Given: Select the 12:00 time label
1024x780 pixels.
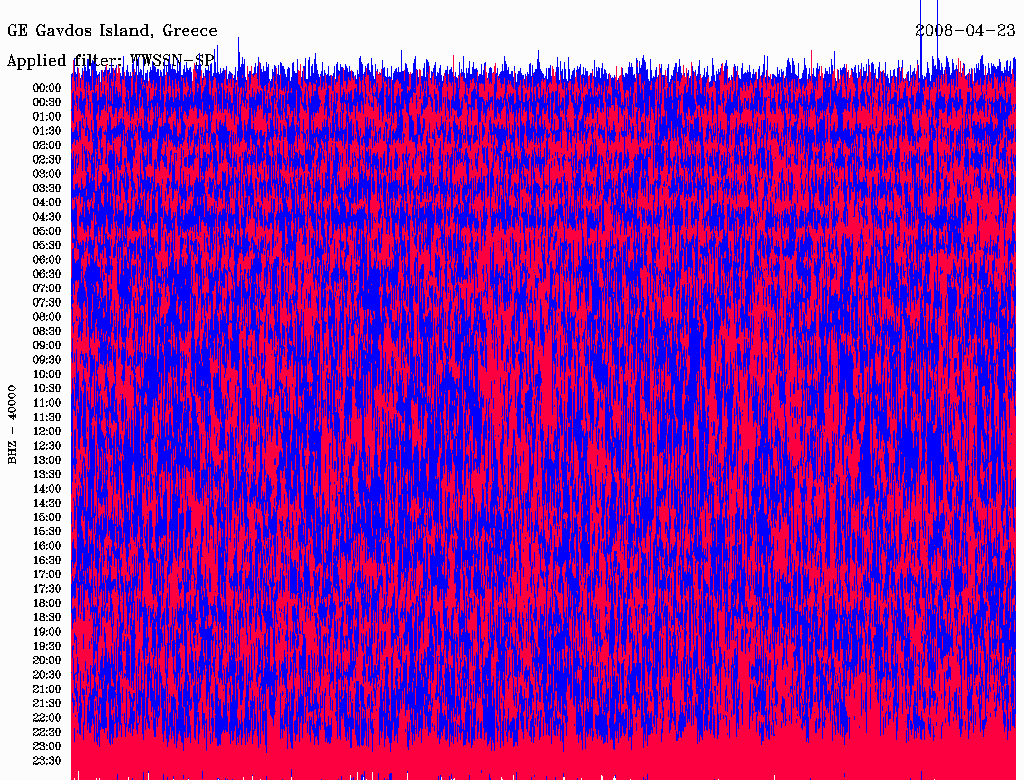Looking at the screenshot, I should tap(47, 432).
